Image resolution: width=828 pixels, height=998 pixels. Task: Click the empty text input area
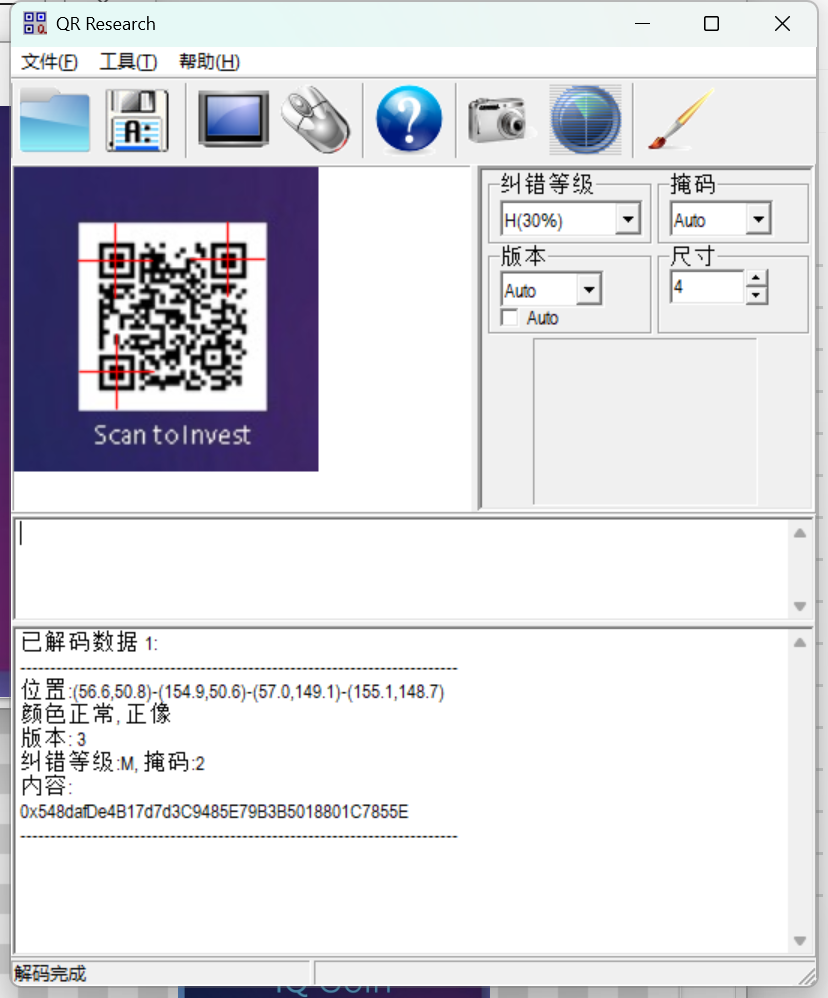[x=402, y=568]
